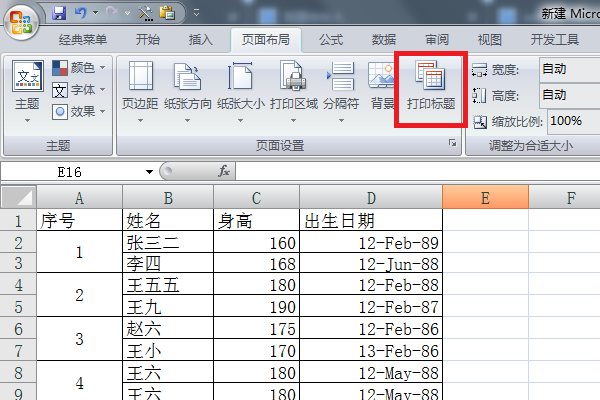Click the 打印区域 print area icon

coord(294,86)
